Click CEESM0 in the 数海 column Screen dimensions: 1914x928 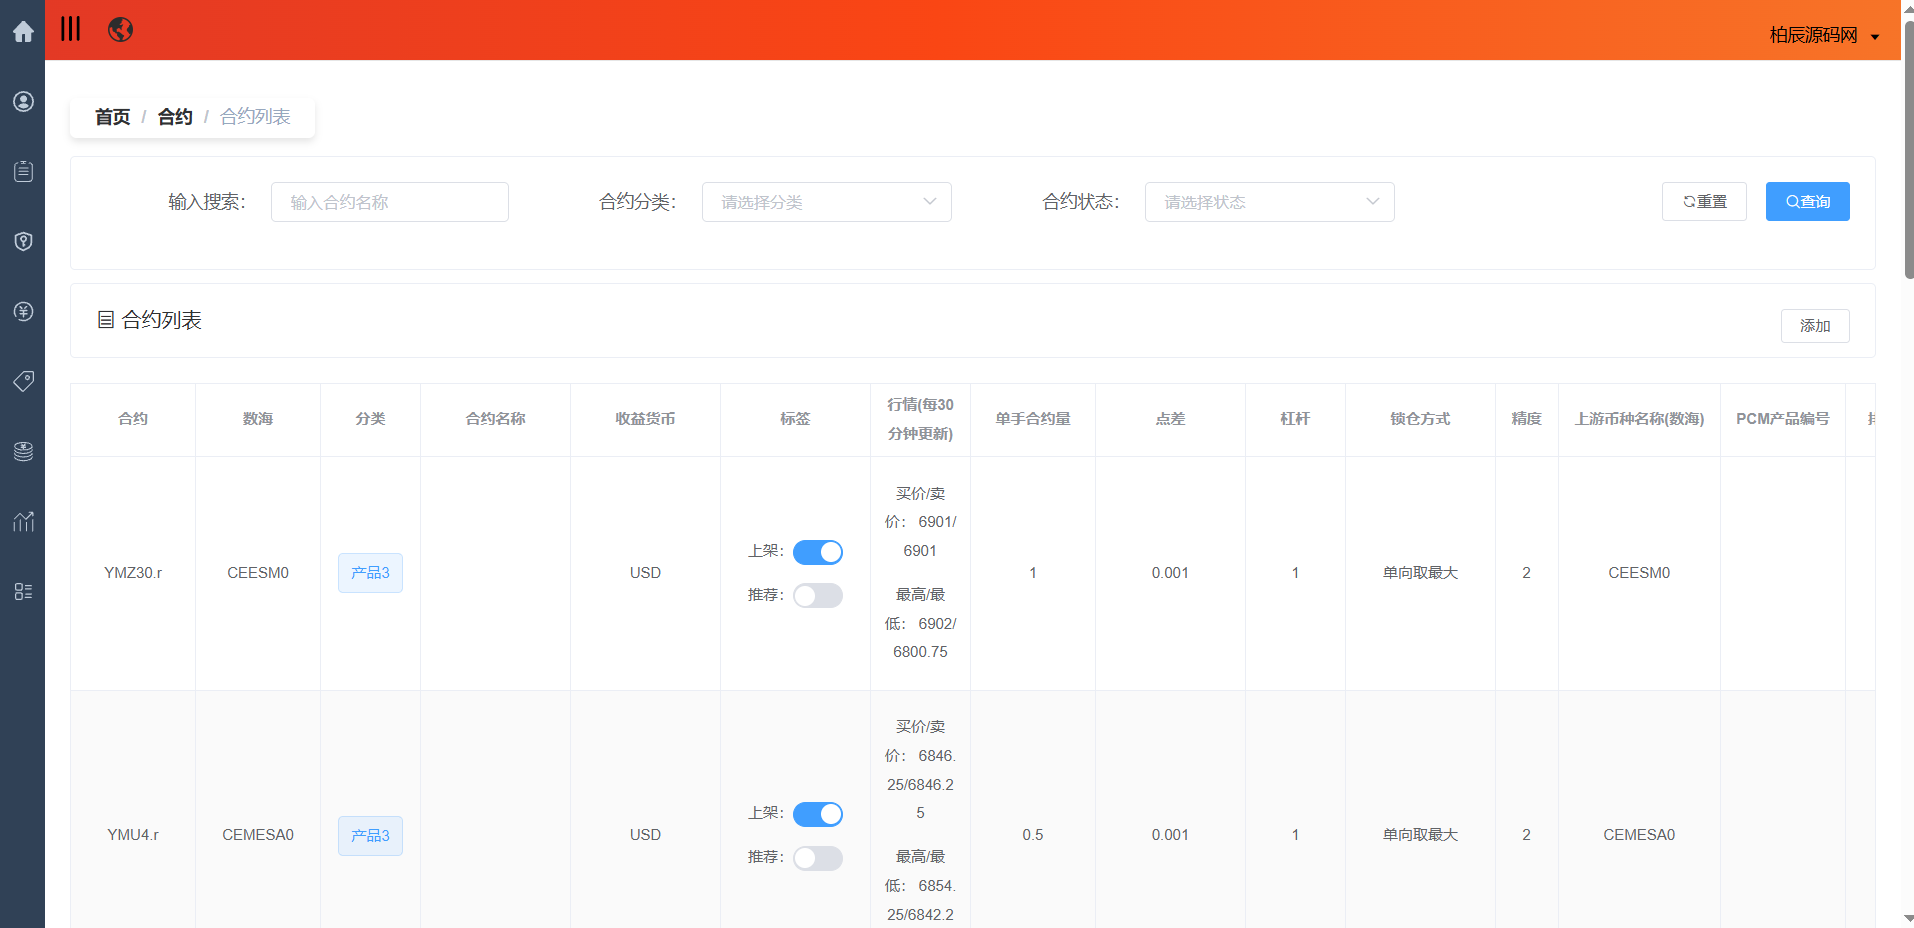(258, 573)
